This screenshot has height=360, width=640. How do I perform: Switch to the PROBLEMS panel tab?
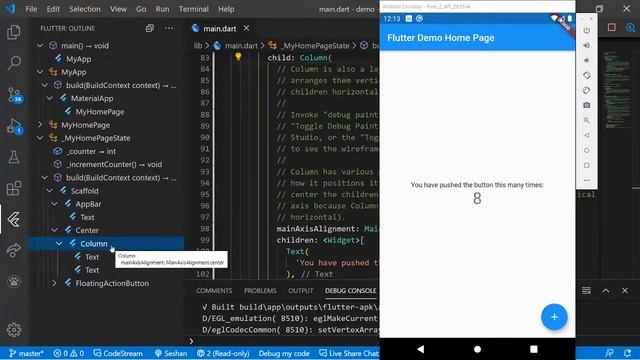(x=260, y=291)
